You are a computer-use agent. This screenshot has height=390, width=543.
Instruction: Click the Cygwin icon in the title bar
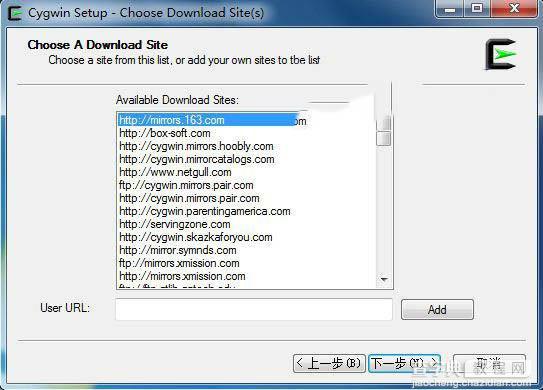click(15, 13)
